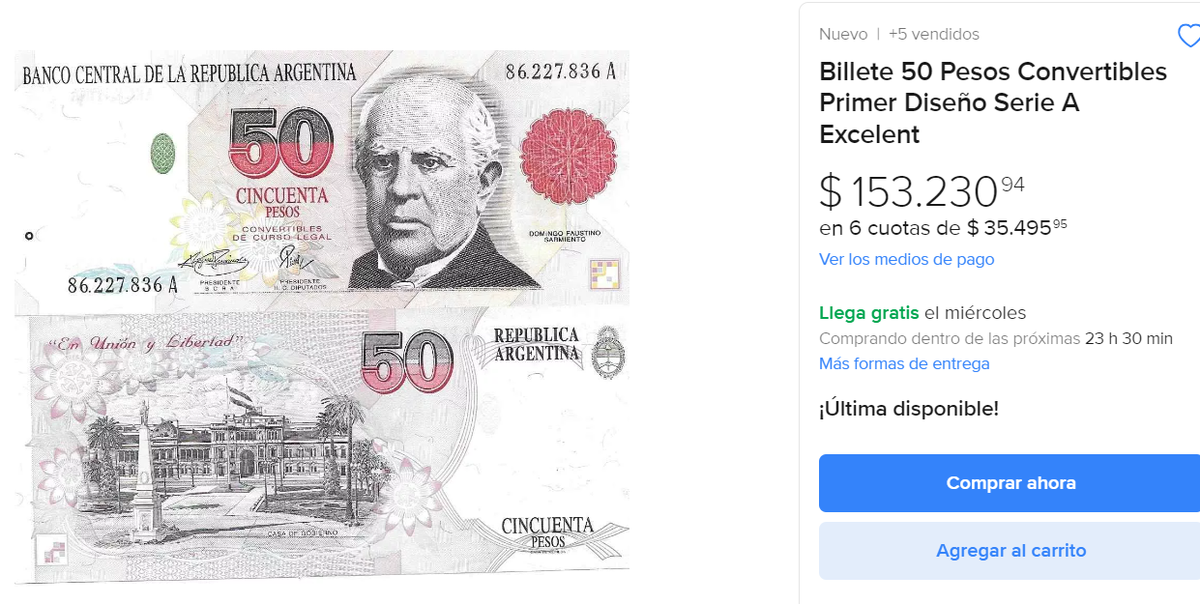1200x604 pixels.
Task: Click the ¡Última disponible! notice
Action: click(908, 409)
